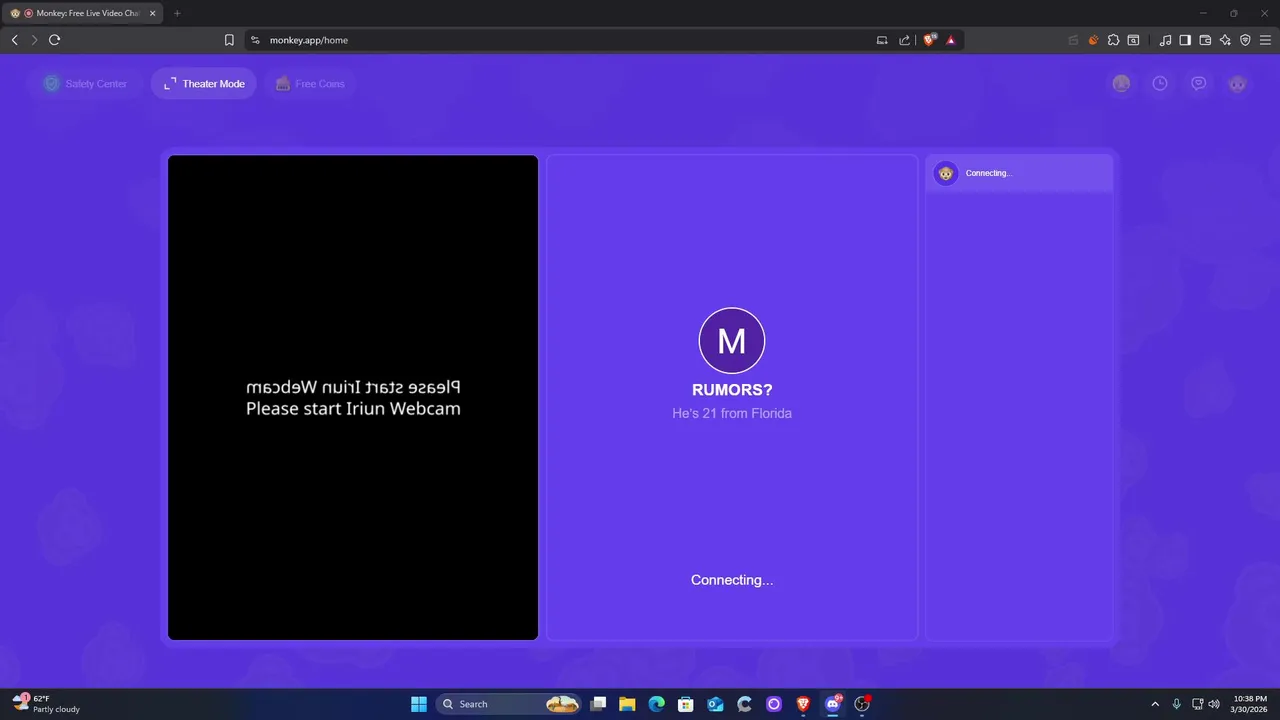Click the local webcam preview panel
1280x720 pixels.
point(353,397)
